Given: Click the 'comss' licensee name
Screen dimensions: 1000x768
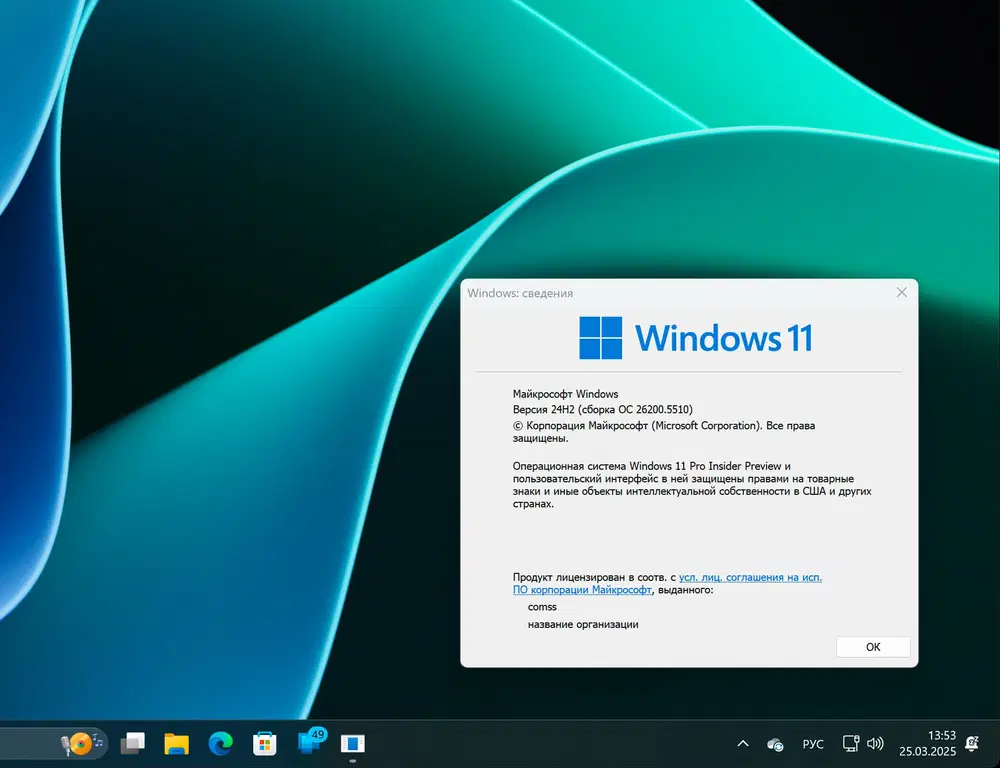Looking at the screenshot, I should pos(542,607).
